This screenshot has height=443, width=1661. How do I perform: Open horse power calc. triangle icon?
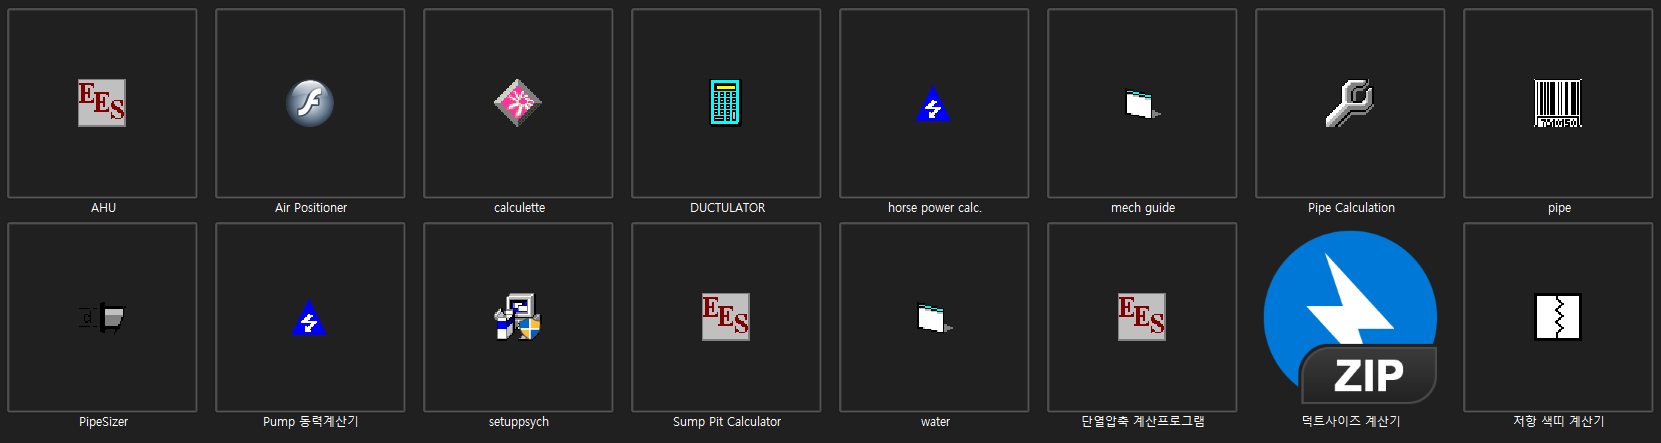click(933, 104)
